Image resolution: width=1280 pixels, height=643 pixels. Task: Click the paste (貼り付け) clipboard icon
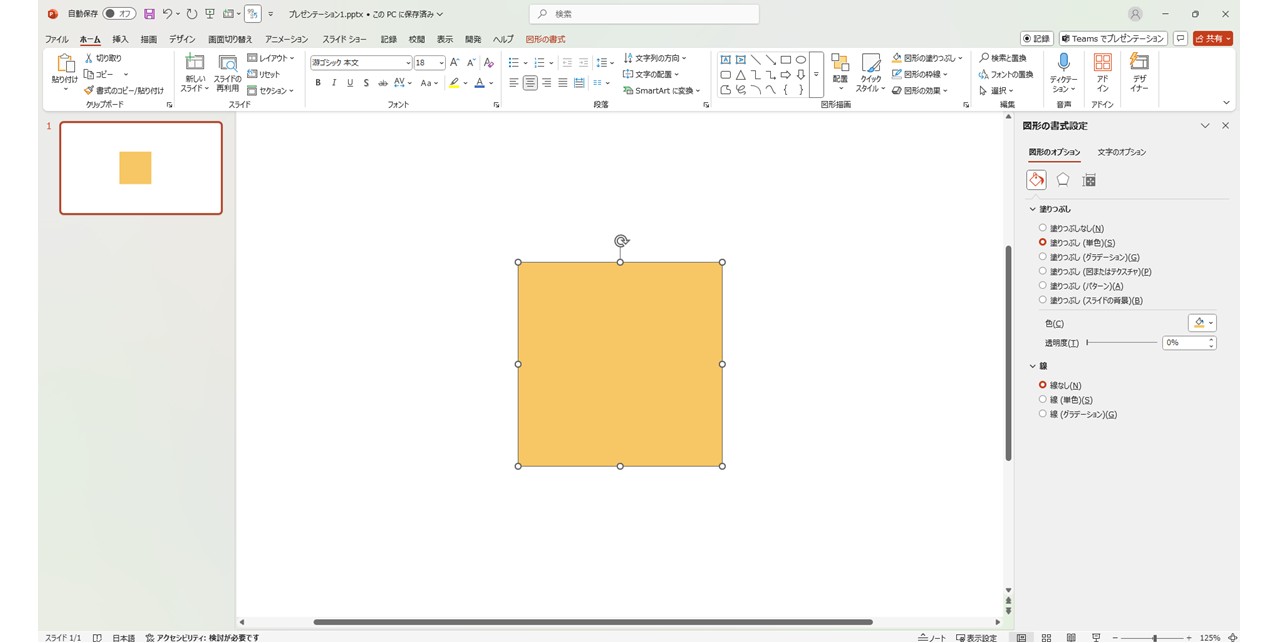(65, 64)
